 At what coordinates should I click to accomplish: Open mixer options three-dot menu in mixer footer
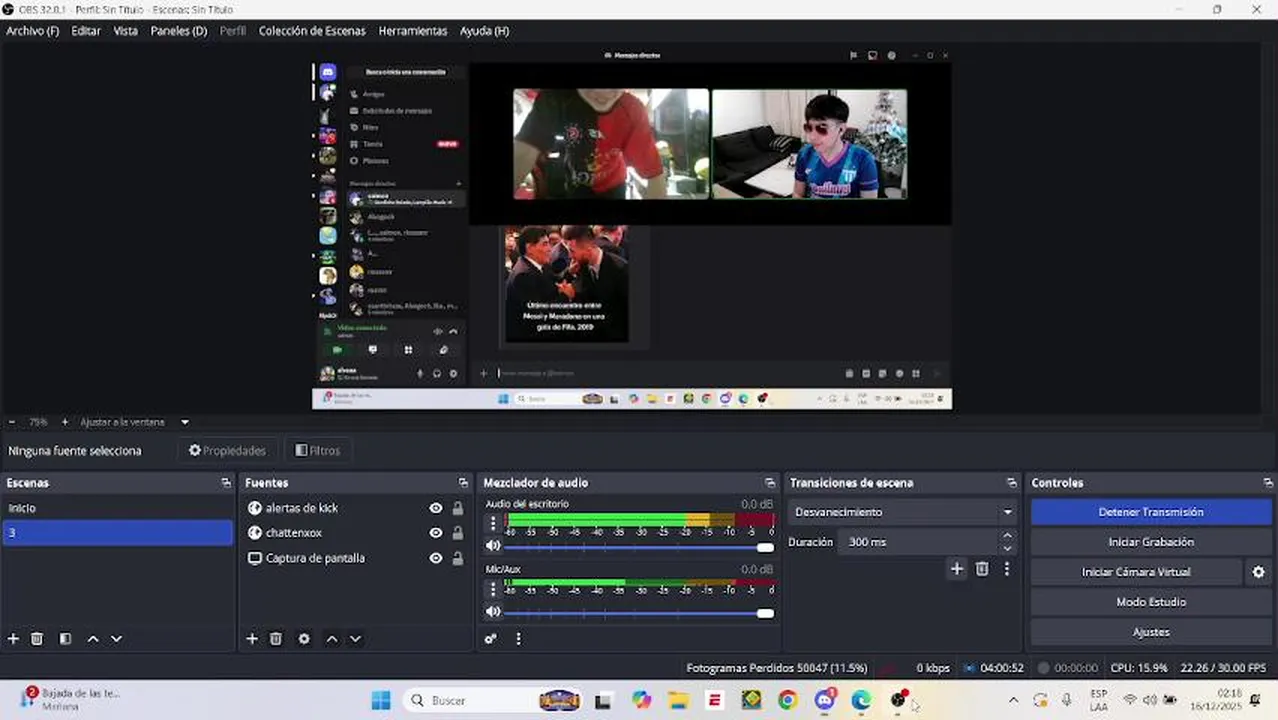click(518, 639)
